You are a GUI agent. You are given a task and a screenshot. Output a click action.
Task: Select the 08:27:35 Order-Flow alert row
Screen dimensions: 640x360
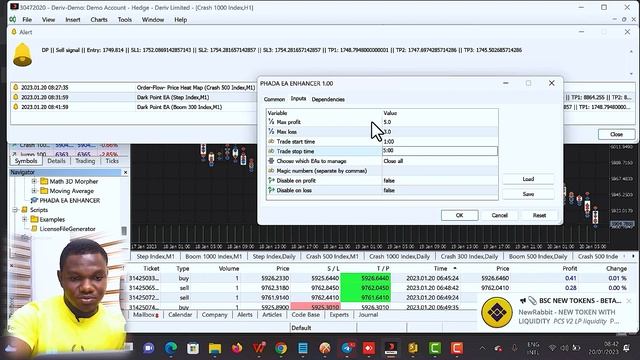pyautogui.click(x=134, y=87)
